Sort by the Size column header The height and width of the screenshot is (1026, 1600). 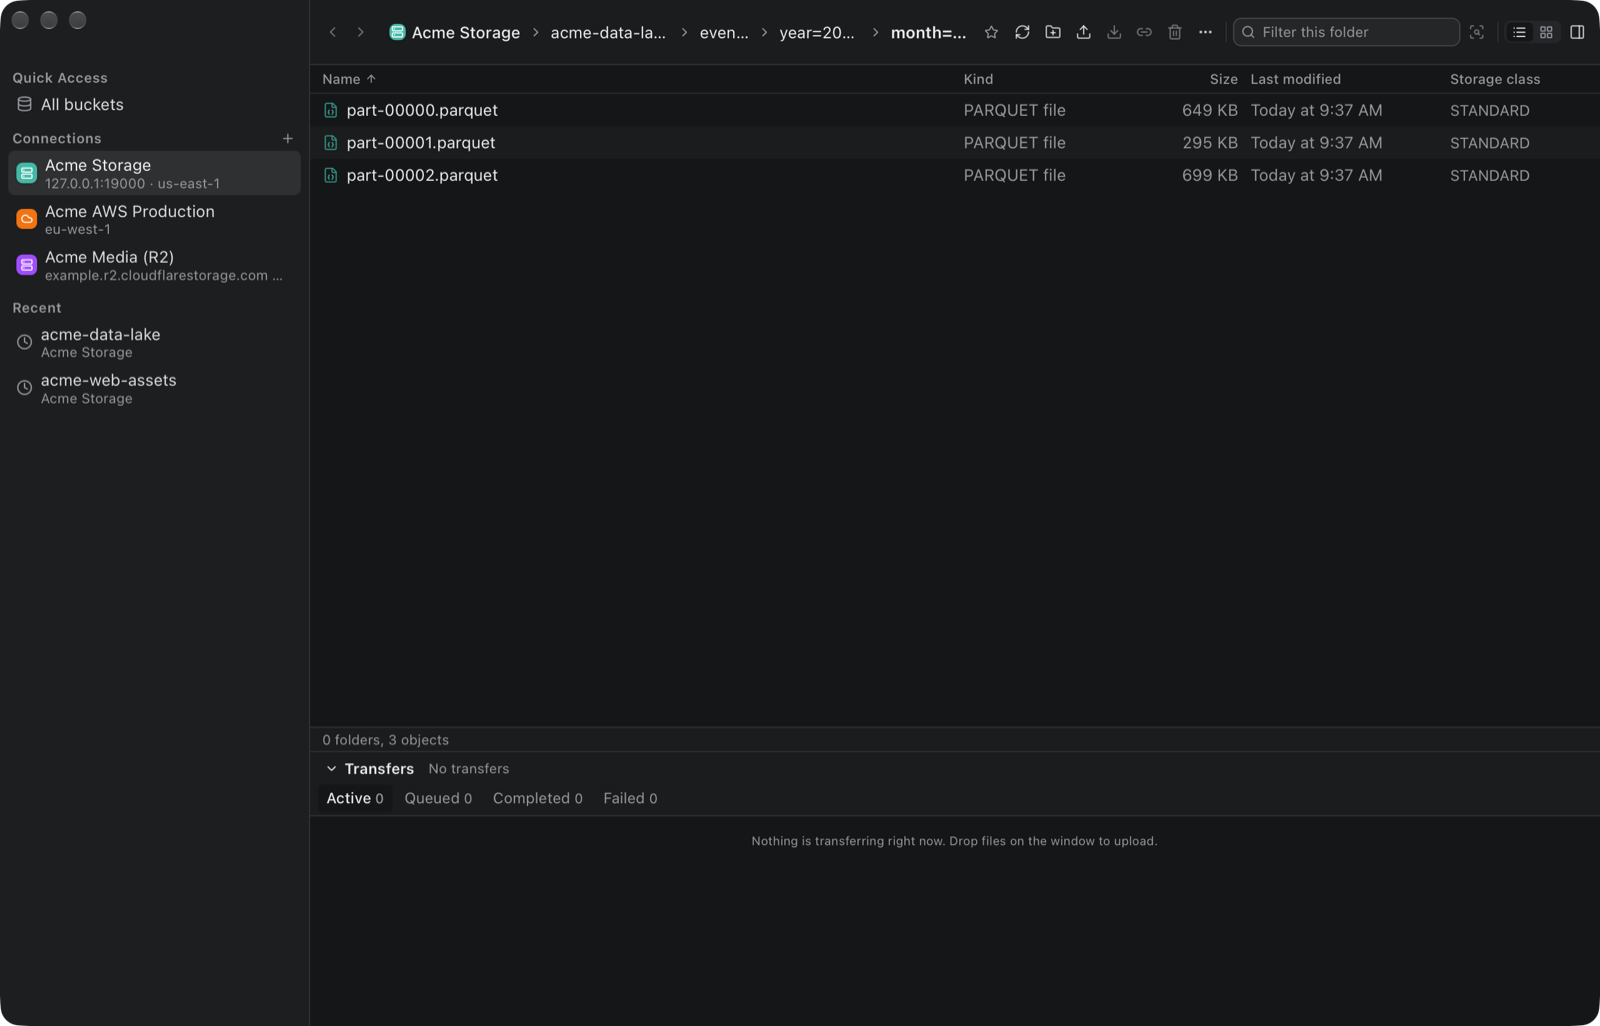(x=1223, y=79)
